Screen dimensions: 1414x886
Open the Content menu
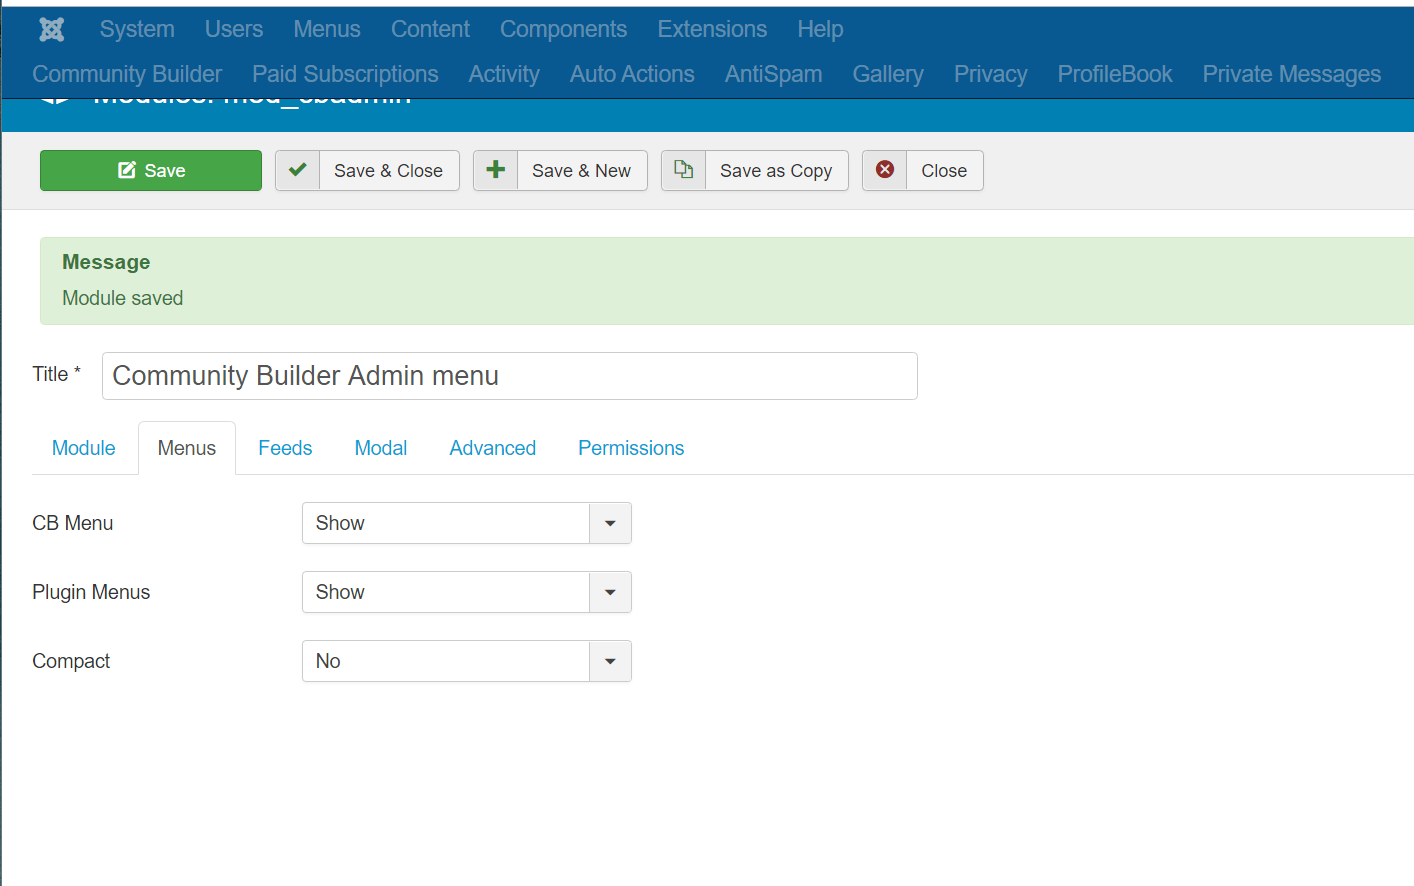click(x=430, y=30)
